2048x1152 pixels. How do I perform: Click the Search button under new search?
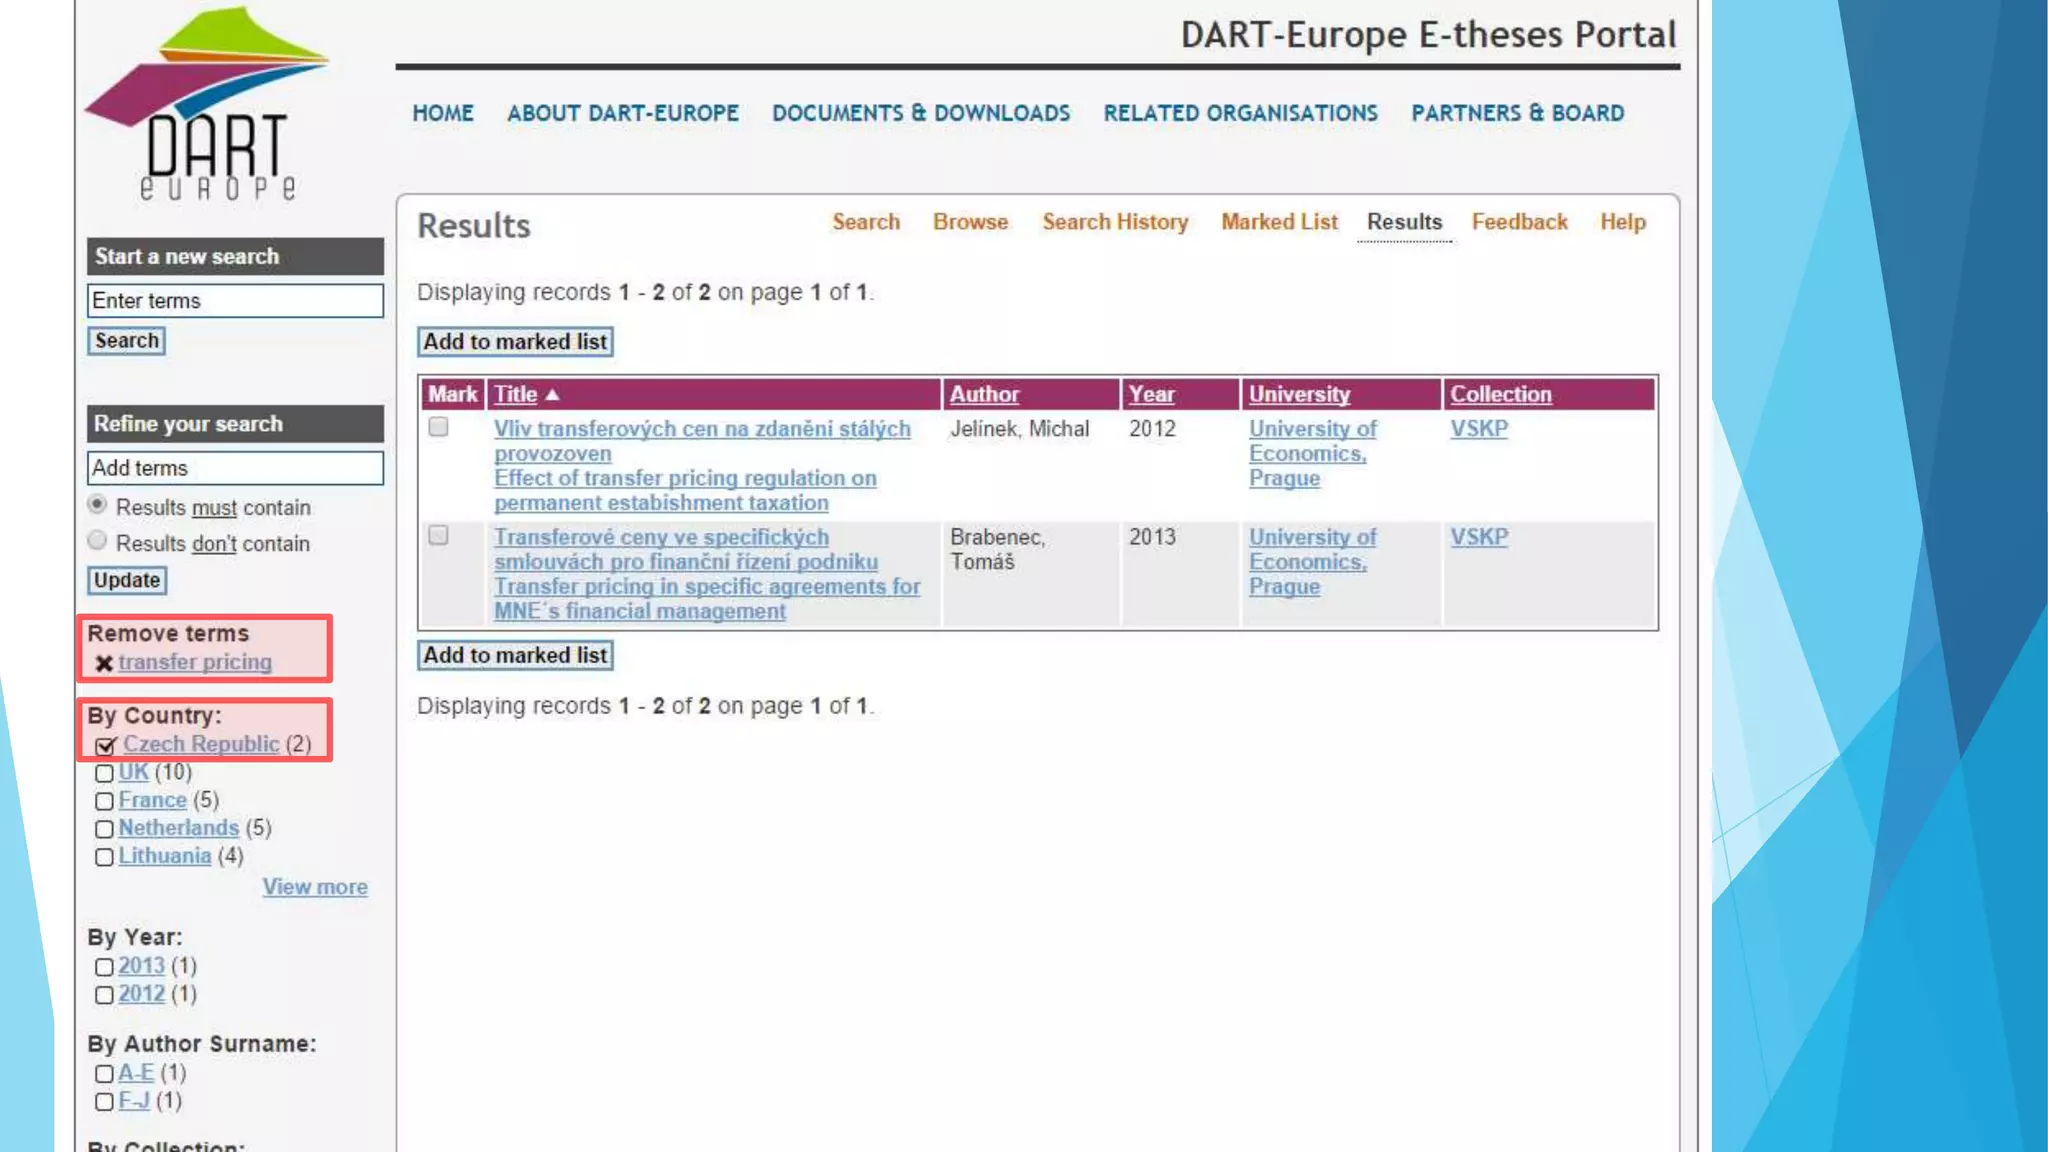[126, 341]
